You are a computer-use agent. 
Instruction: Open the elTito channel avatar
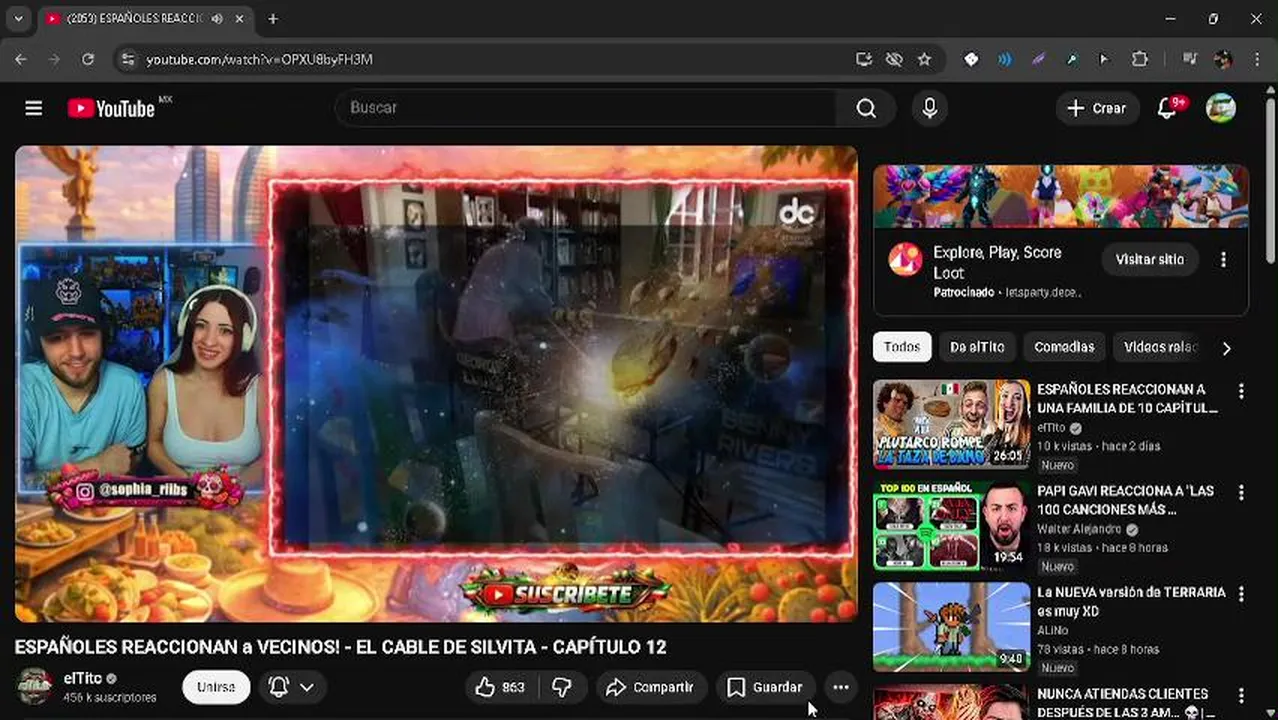(34, 687)
